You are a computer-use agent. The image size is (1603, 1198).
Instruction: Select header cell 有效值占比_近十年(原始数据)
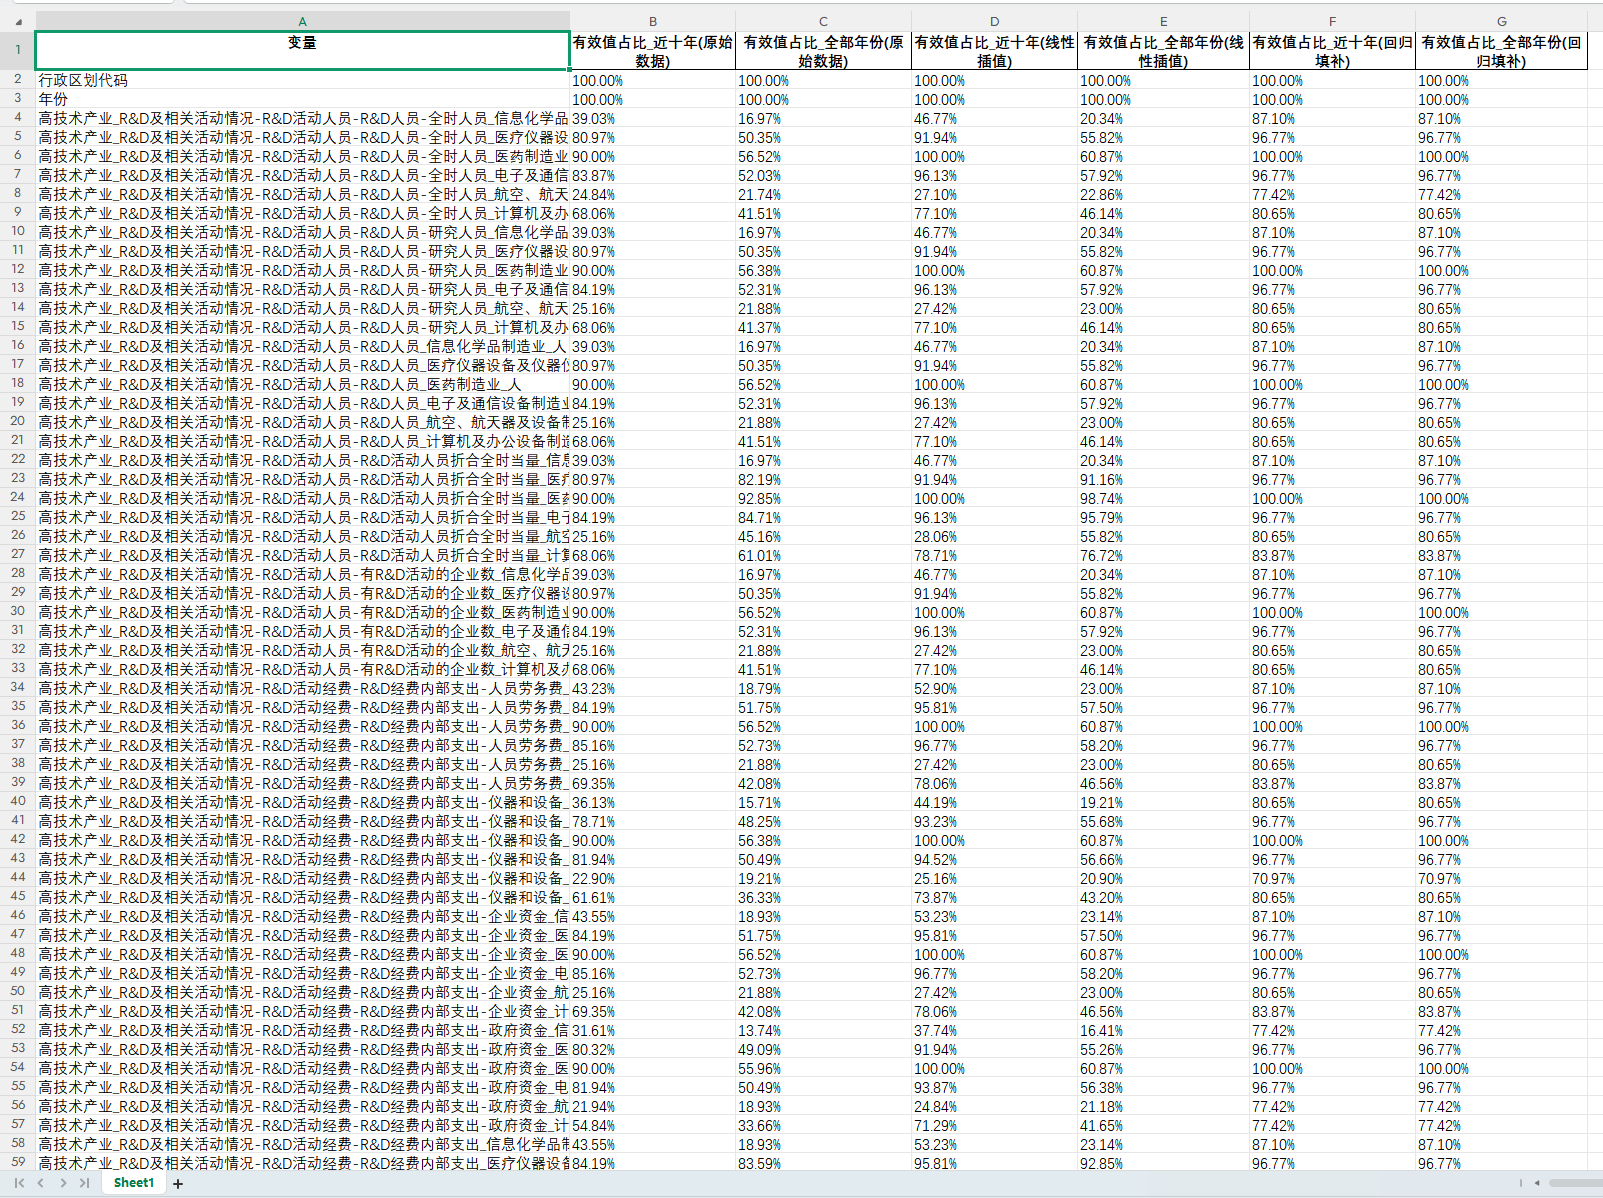tap(652, 51)
